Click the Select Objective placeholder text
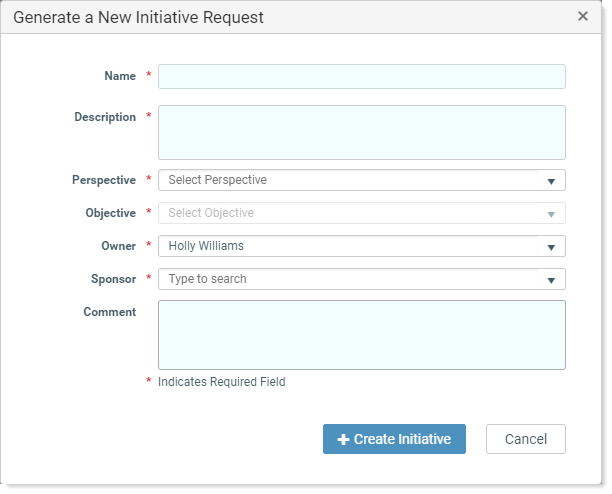This screenshot has width=612, height=494. [x=211, y=213]
